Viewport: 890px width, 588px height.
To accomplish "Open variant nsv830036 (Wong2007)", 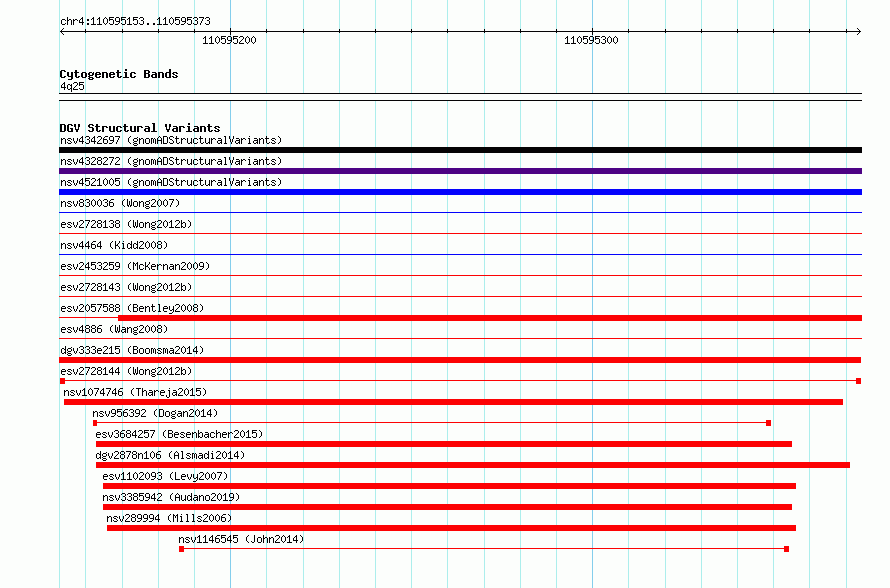I will click(120, 203).
